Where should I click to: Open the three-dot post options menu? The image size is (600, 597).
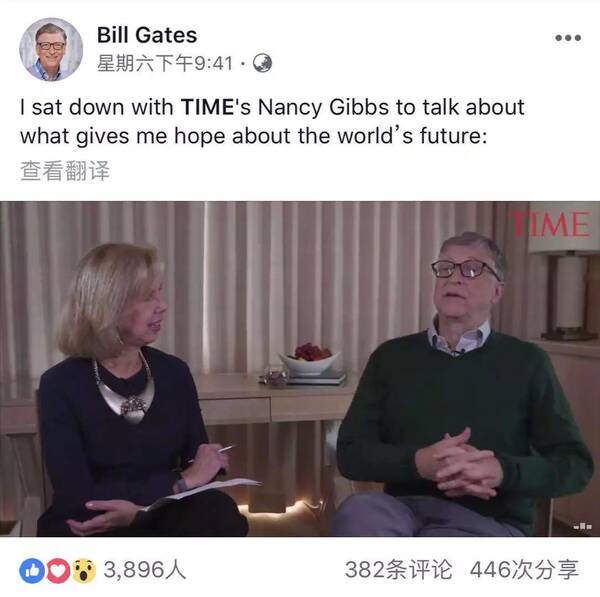(x=568, y=38)
